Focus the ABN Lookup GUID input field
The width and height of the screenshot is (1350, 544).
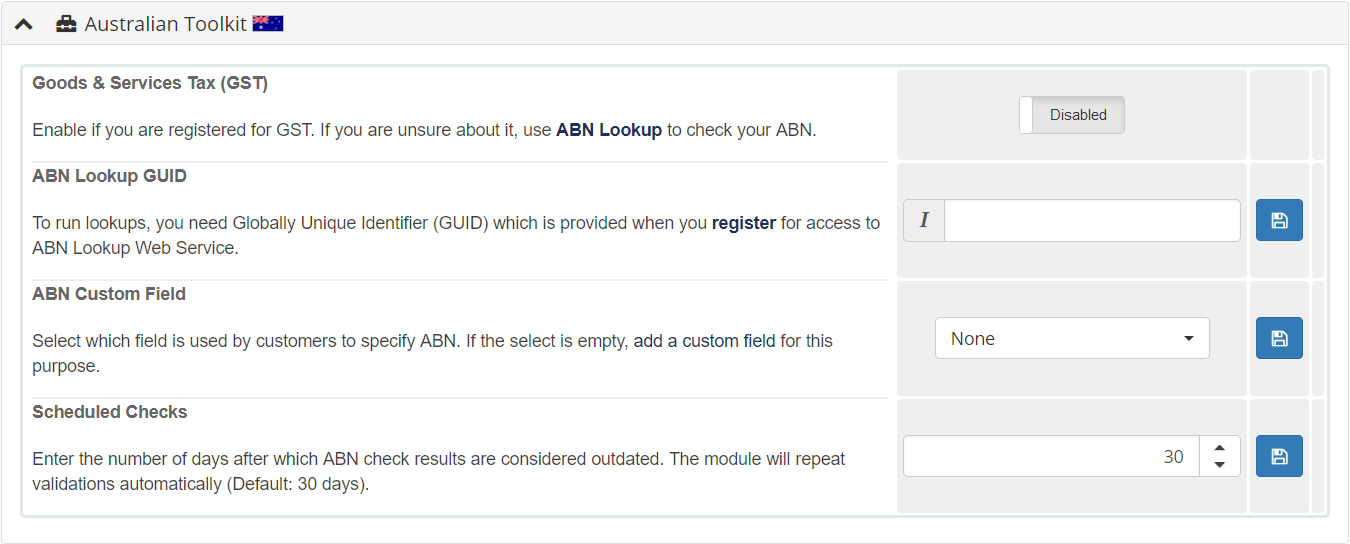[x=1092, y=220]
